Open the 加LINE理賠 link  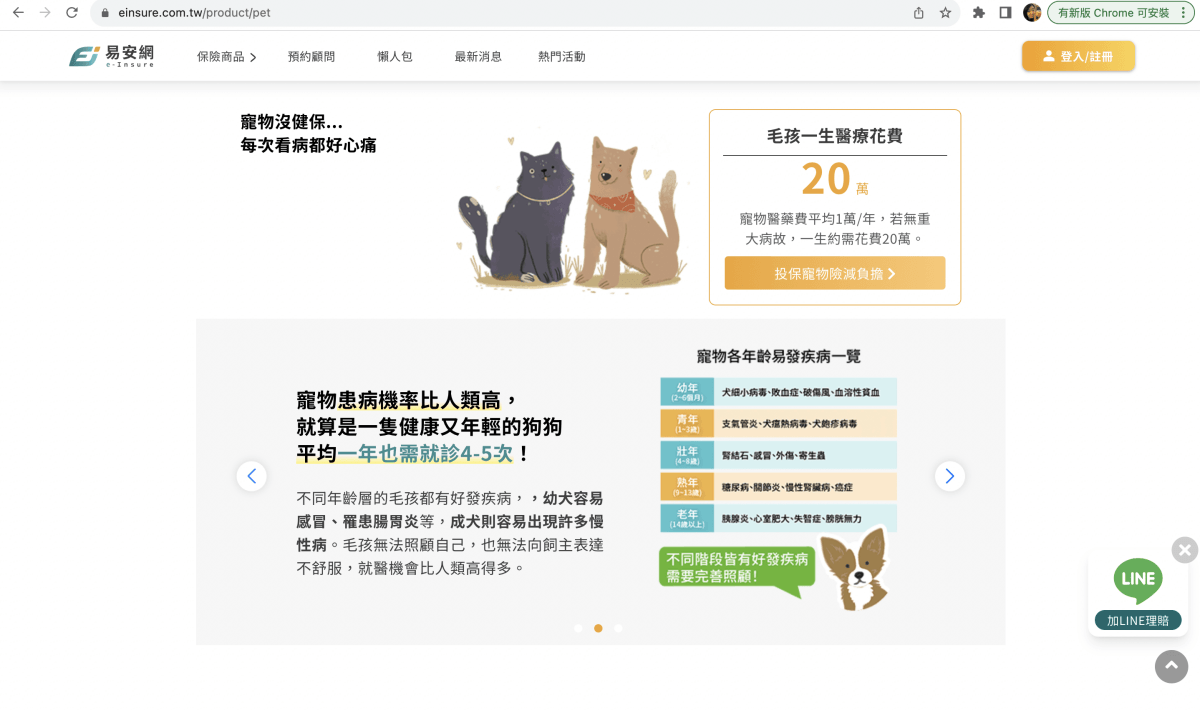pos(1139,620)
